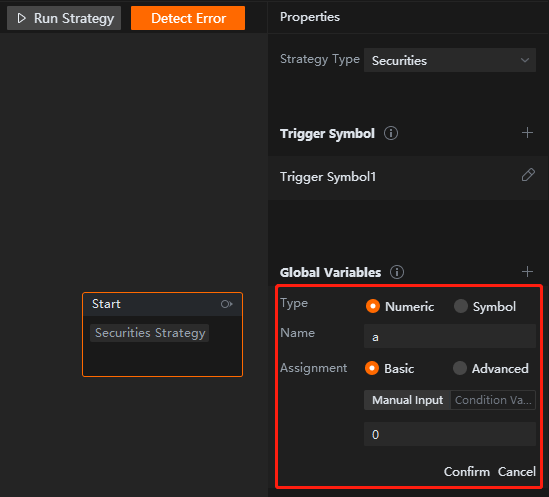Edit Trigger Symbol1 using the pencil icon
This screenshot has height=497, width=549.
click(x=528, y=175)
